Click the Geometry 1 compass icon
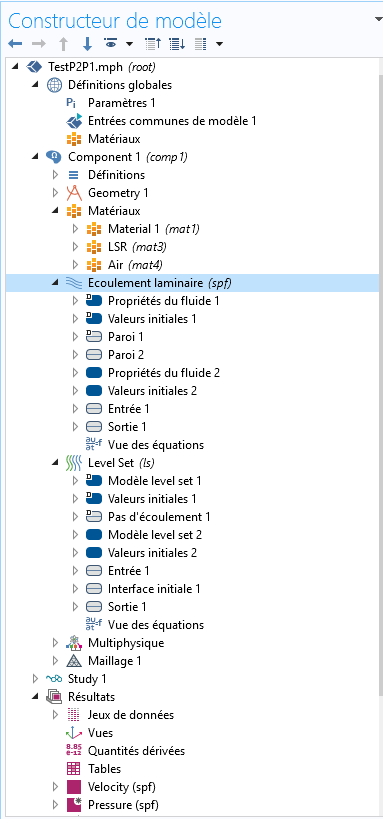This screenshot has height=819, width=383. [x=74, y=193]
